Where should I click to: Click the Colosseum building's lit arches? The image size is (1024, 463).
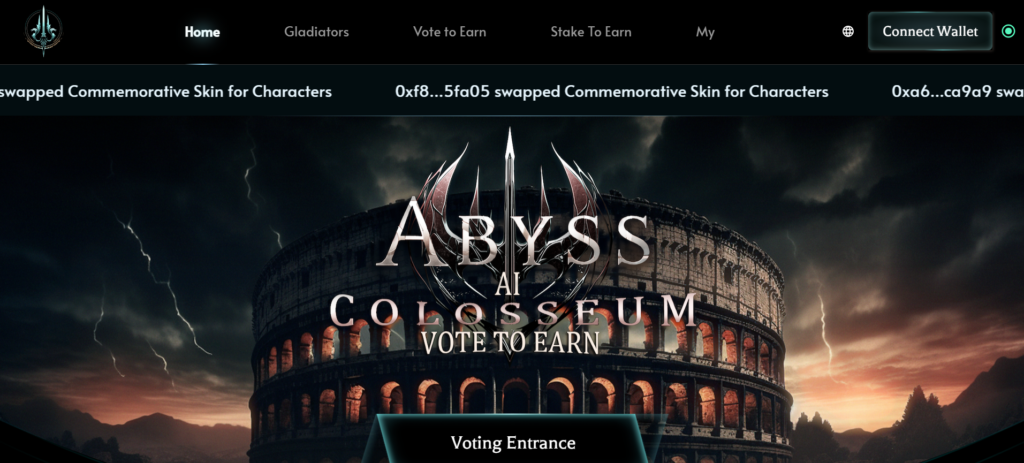[x=517, y=394]
